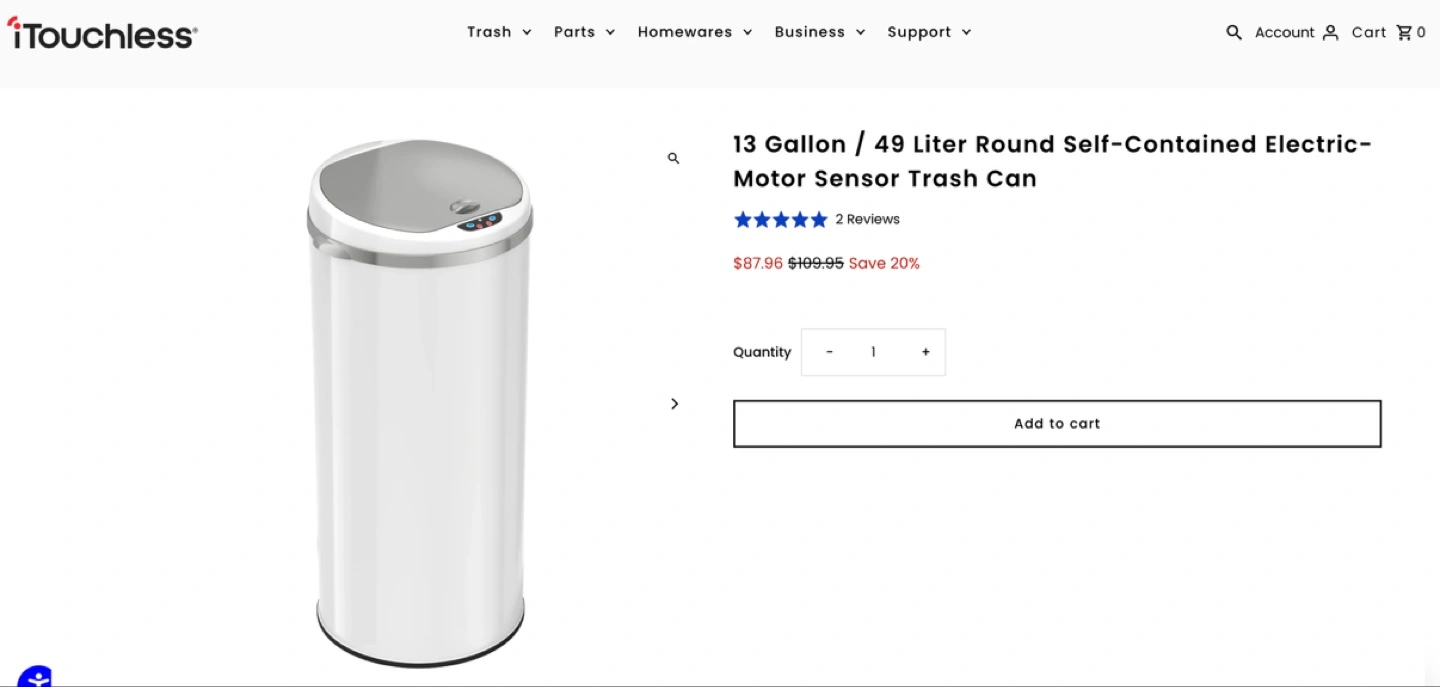Open the search magnifier icon in header
The image size is (1440, 687).
pos(1234,32)
